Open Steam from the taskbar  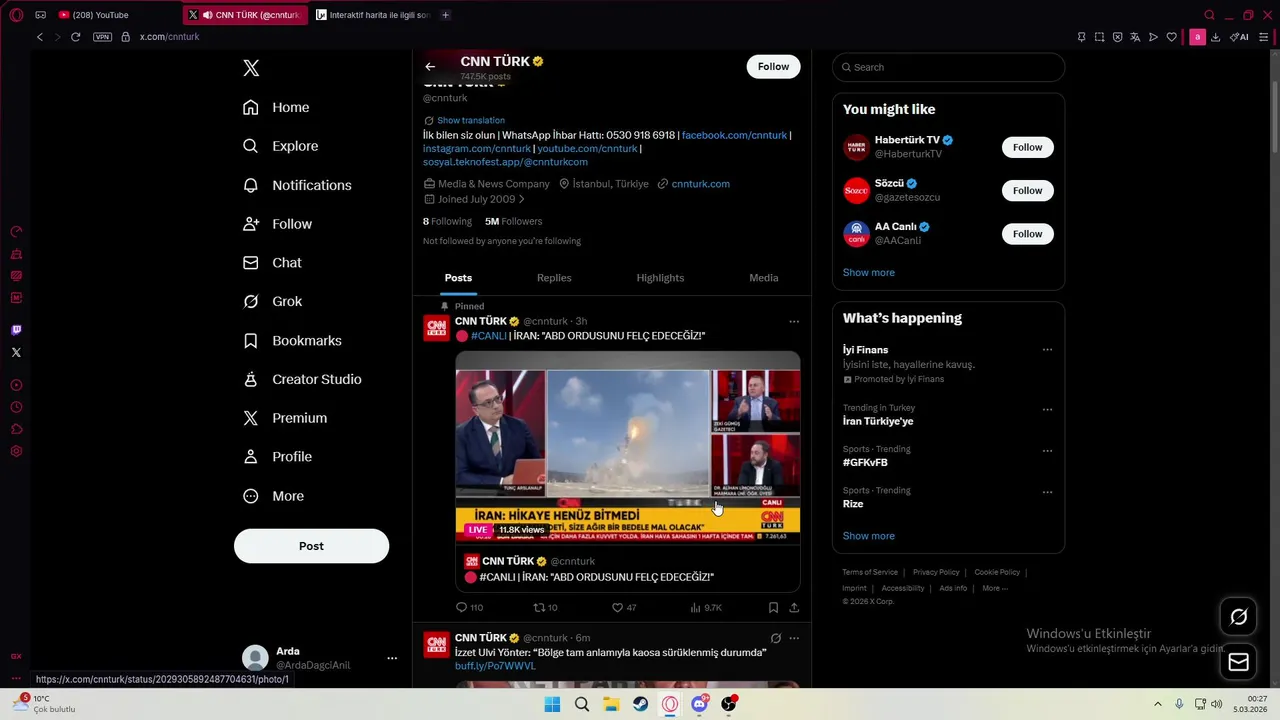coord(641,704)
